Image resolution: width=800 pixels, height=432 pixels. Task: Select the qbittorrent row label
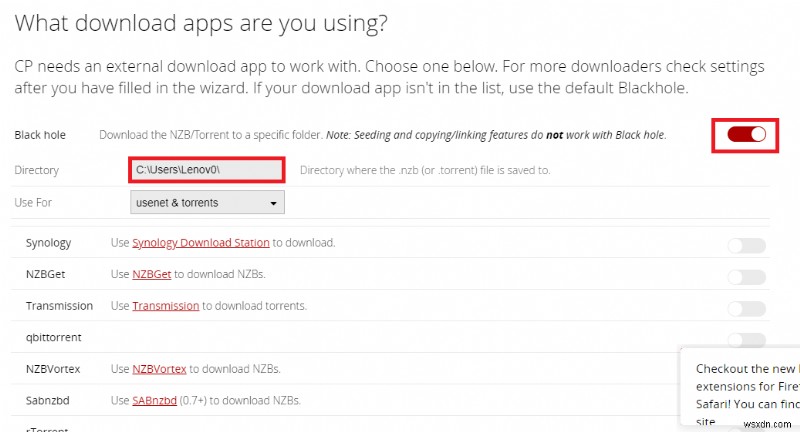point(53,337)
